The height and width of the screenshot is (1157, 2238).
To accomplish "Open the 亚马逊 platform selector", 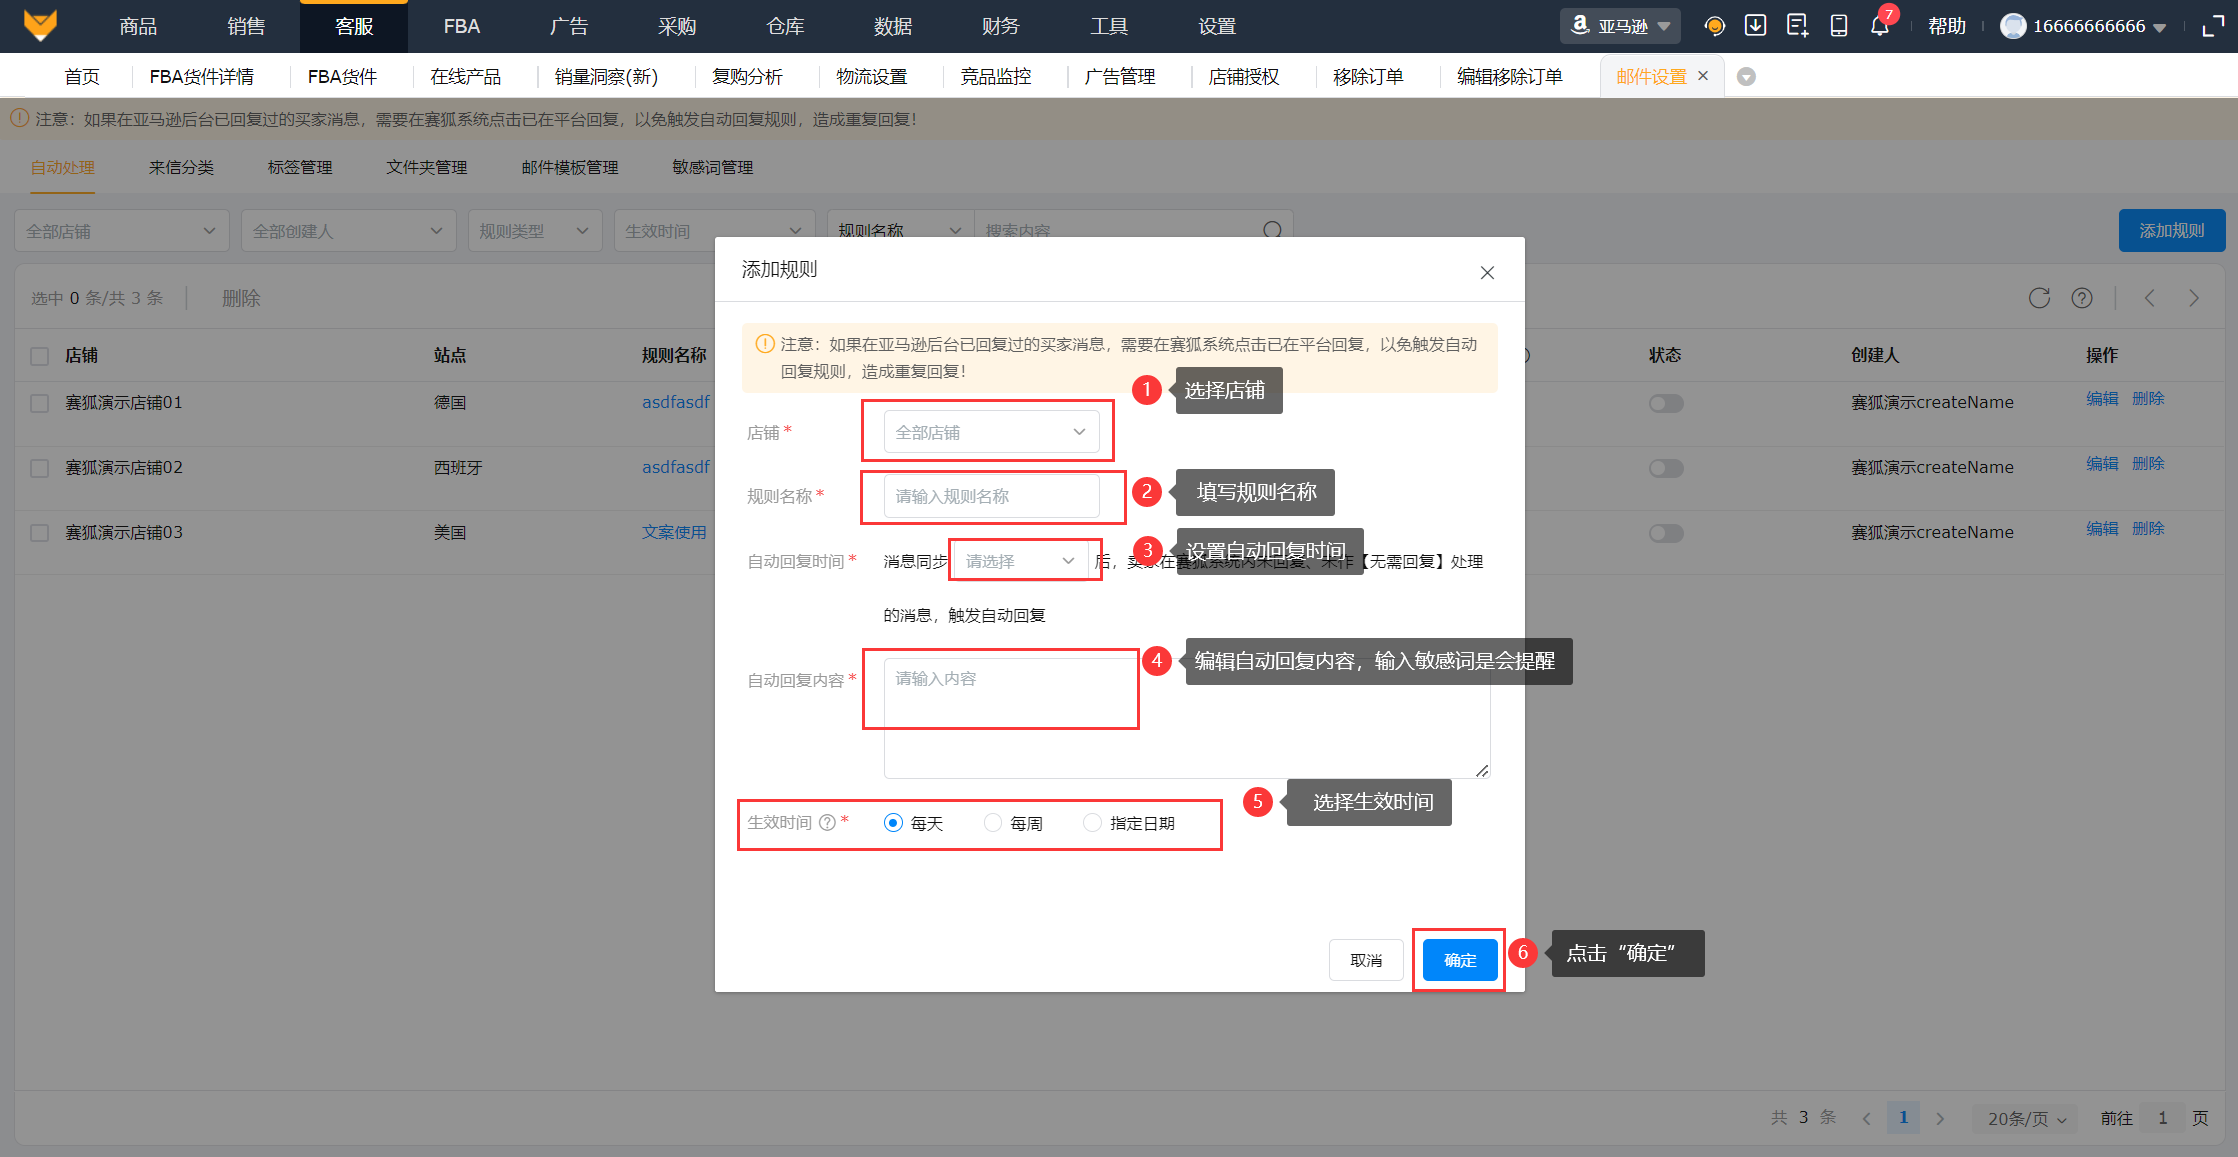I will pos(1620,26).
